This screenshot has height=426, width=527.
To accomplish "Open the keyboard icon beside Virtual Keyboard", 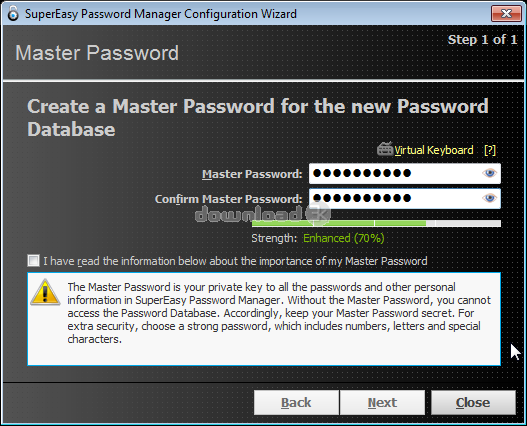I will point(385,149).
